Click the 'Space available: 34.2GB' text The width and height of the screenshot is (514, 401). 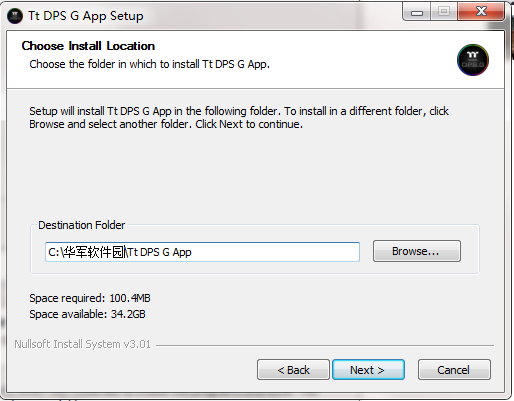[87, 314]
